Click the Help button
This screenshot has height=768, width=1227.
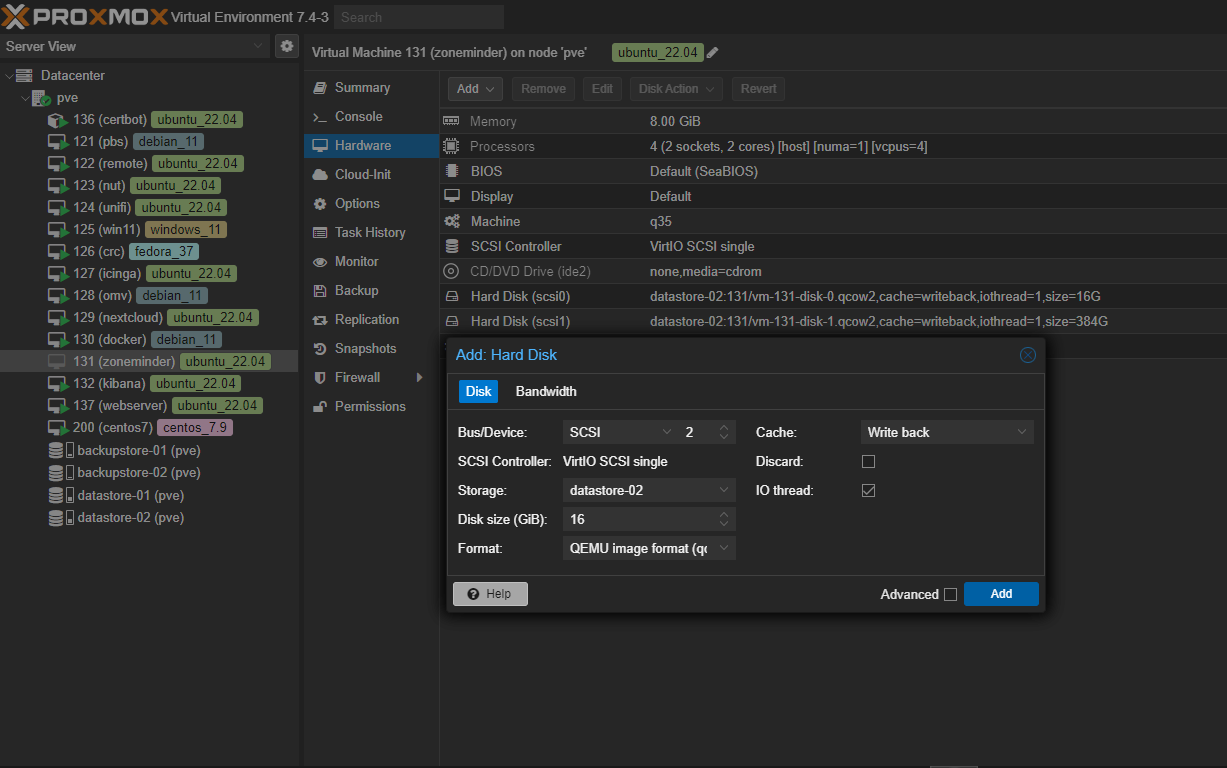tap(490, 594)
